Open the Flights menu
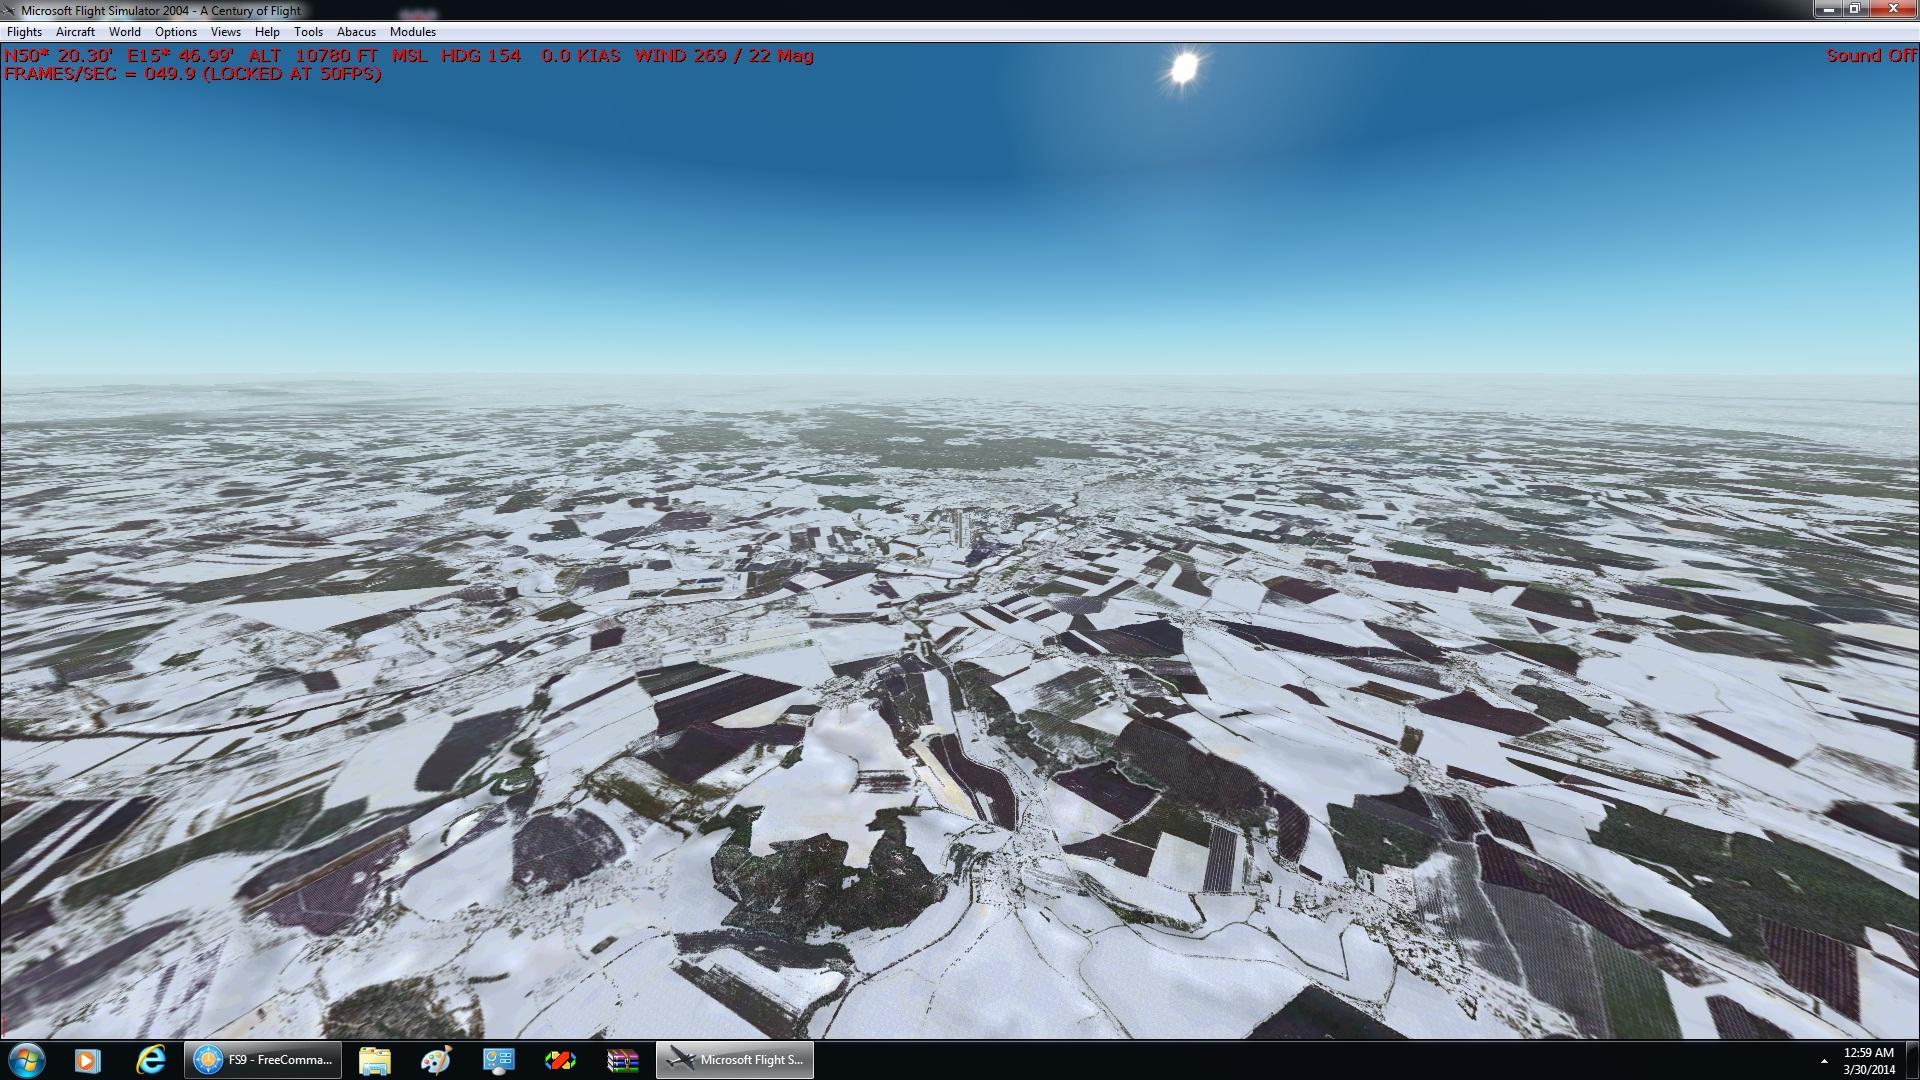This screenshot has width=1920, height=1080. point(24,32)
